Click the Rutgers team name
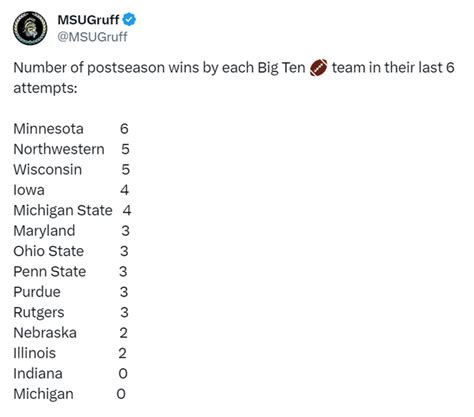The width and height of the screenshot is (474, 417). coord(39,313)
